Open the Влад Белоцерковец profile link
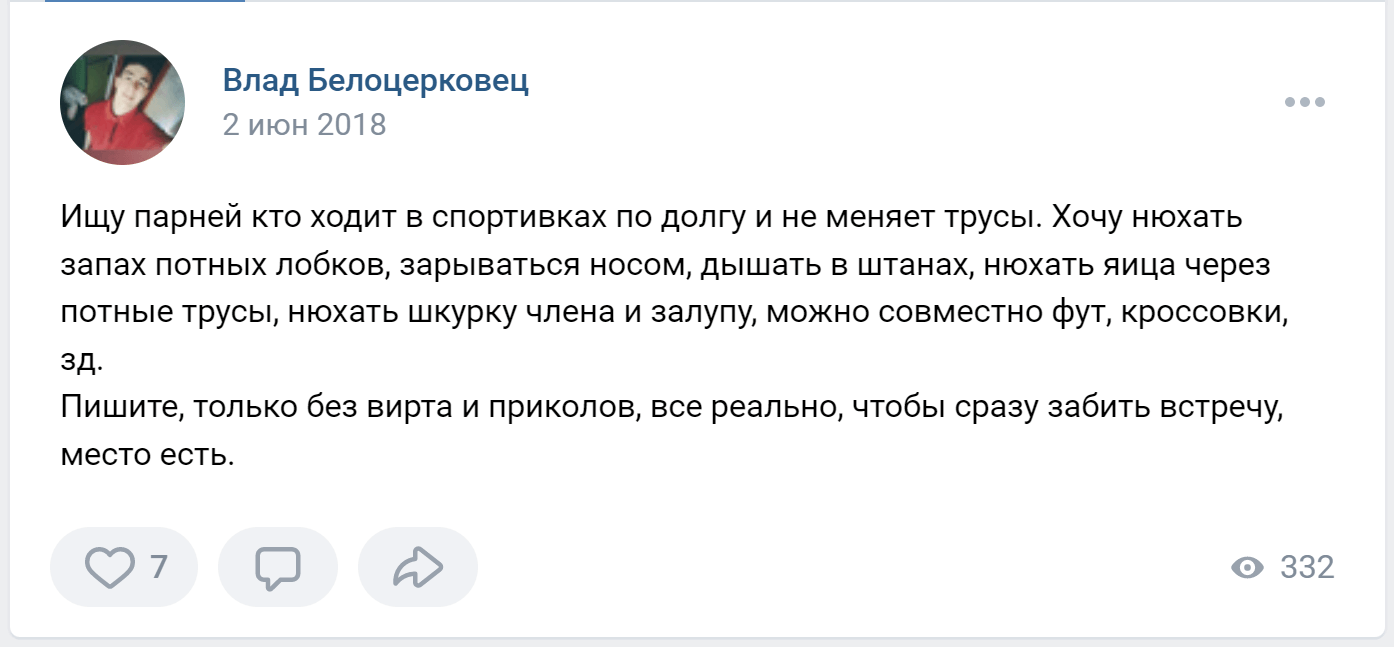This screenshot has height=647, width=1394. click(375, 80)
